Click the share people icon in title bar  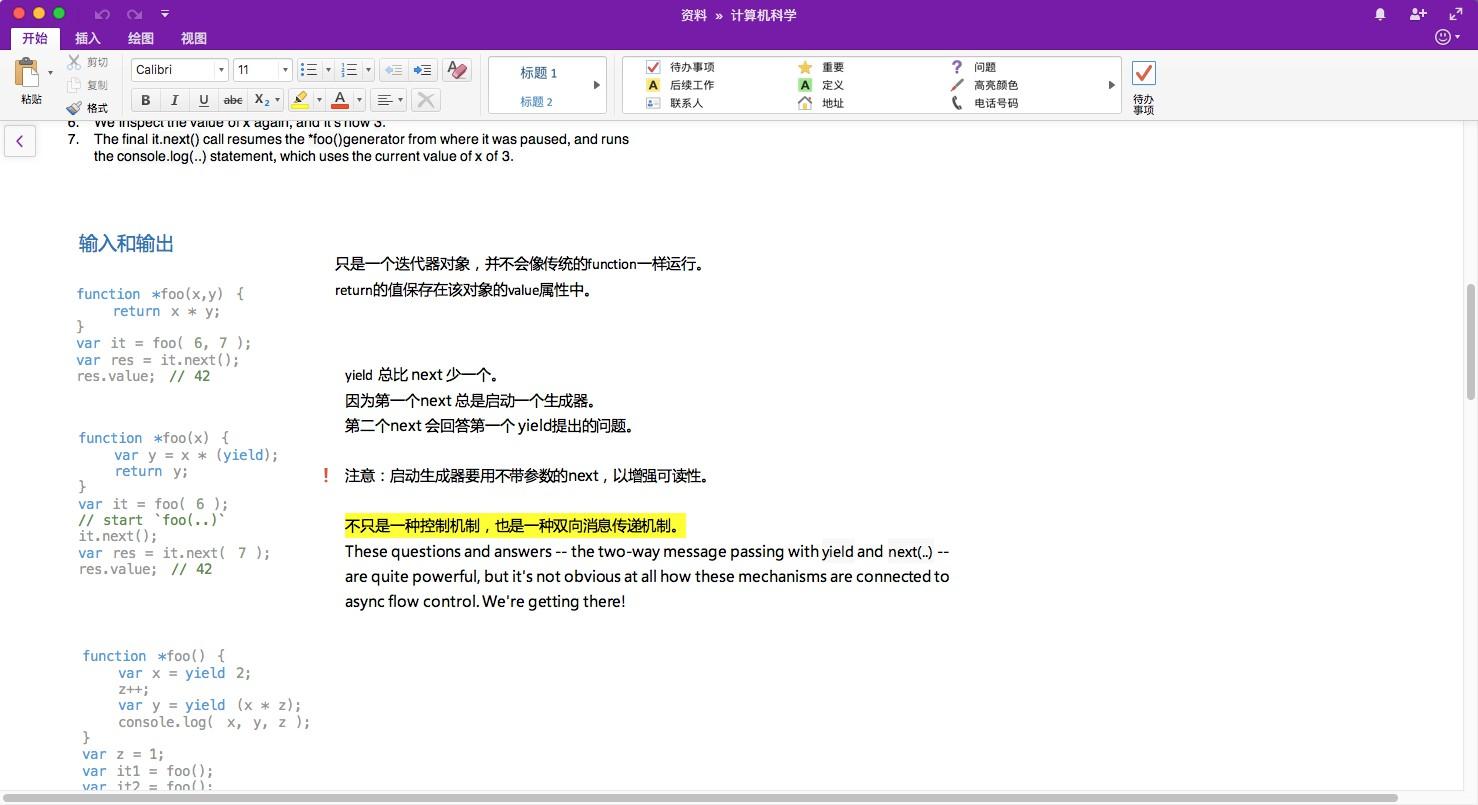tap(1418, 15)
